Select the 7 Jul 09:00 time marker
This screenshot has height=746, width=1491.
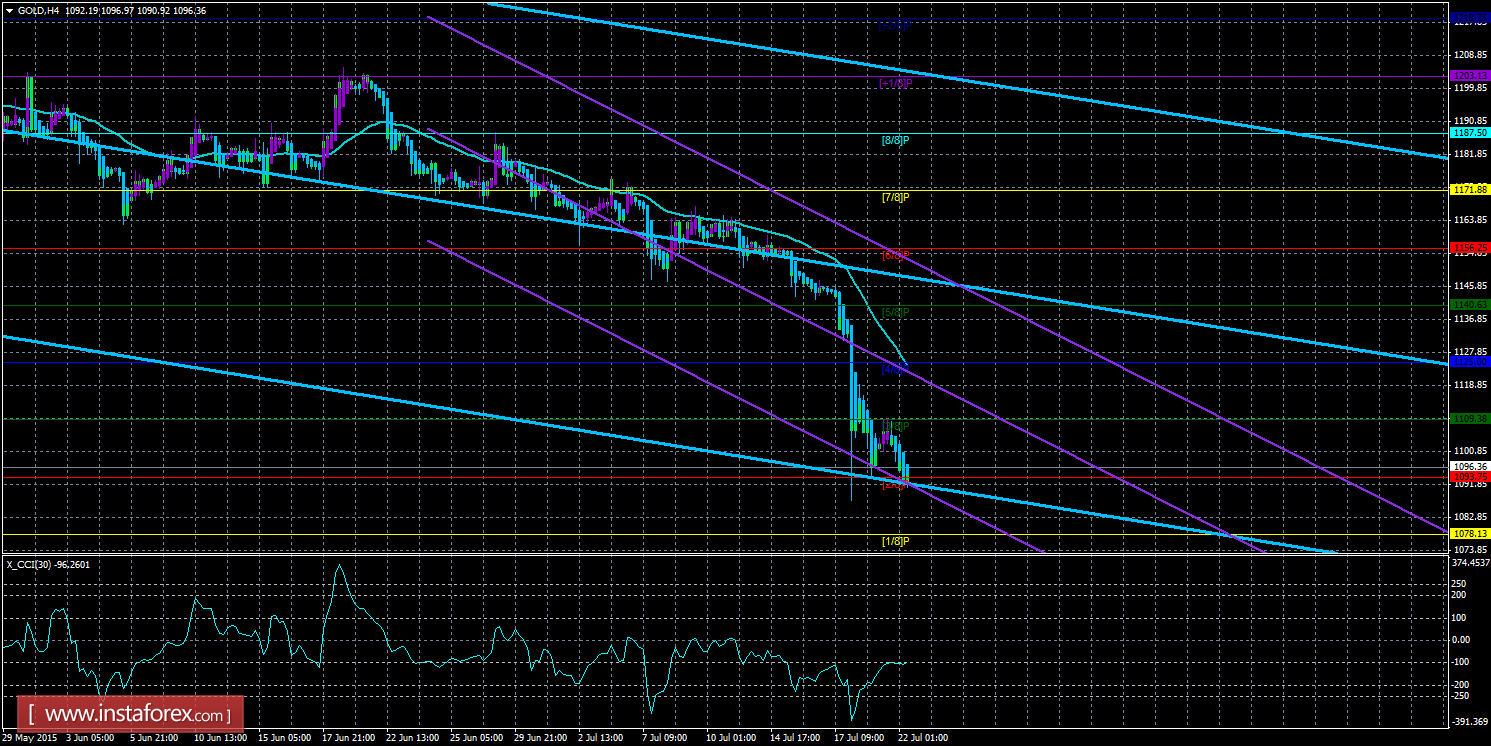[665, 738]
